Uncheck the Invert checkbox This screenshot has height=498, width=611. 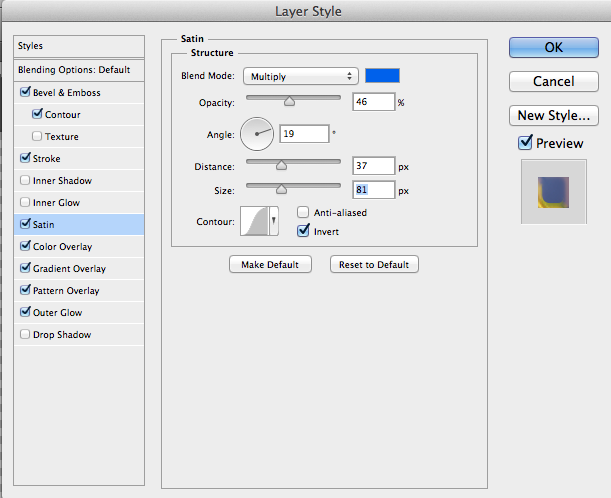coord(303,231)
